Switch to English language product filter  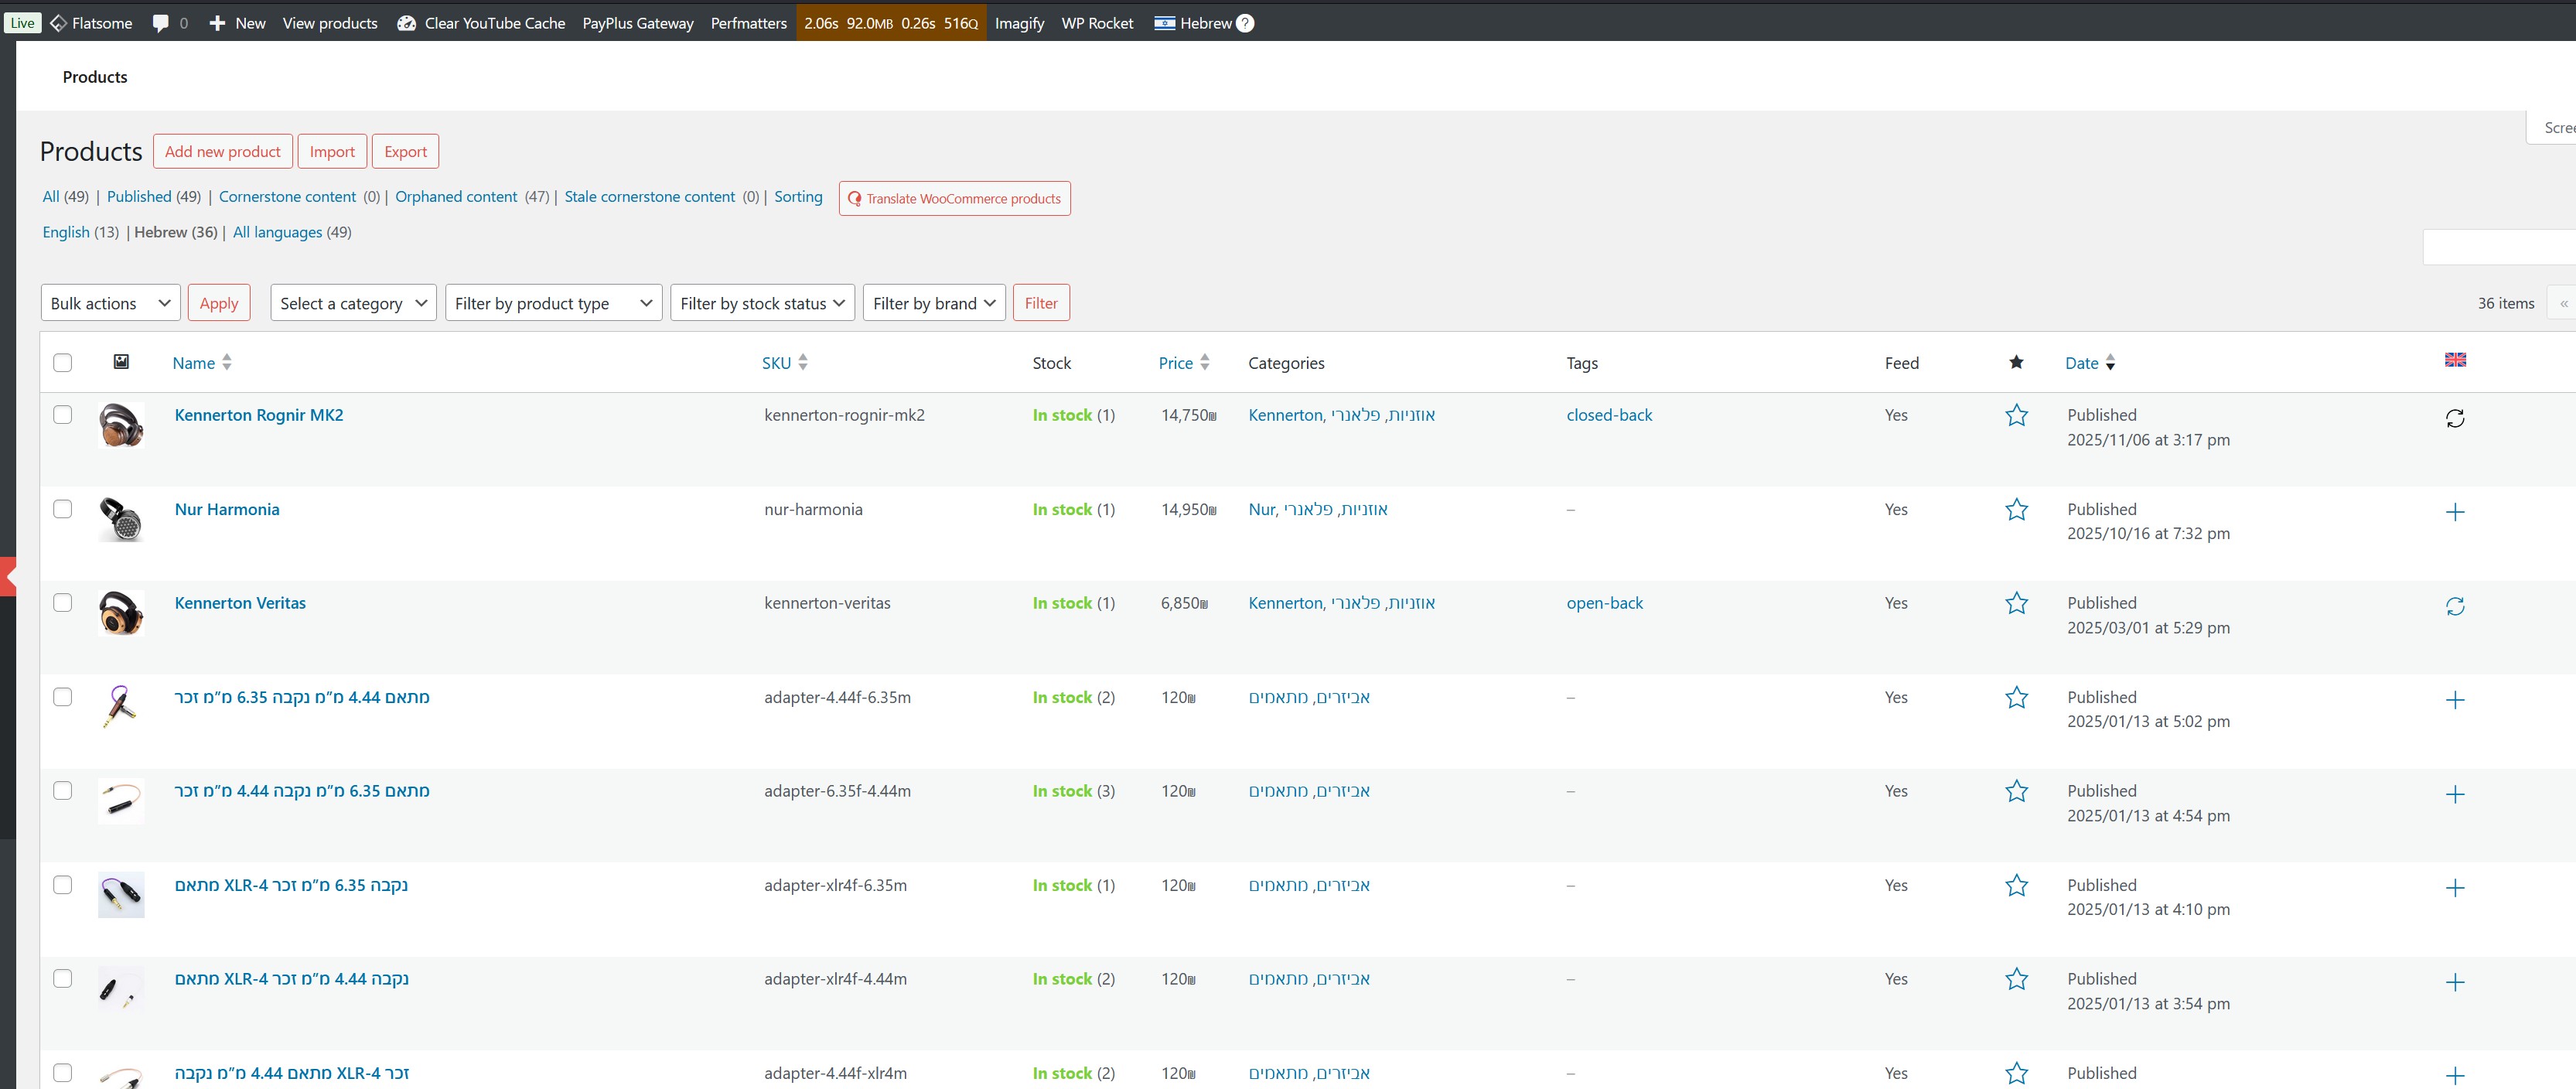66,232
